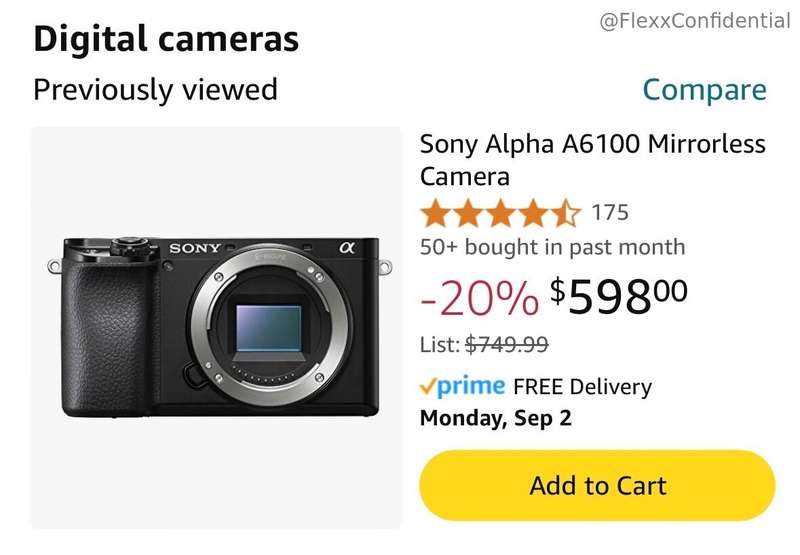This screenshot has height=555, width=800.
Task: Click the Sony A6100 camera product image
Action: (x=218, y=327)
